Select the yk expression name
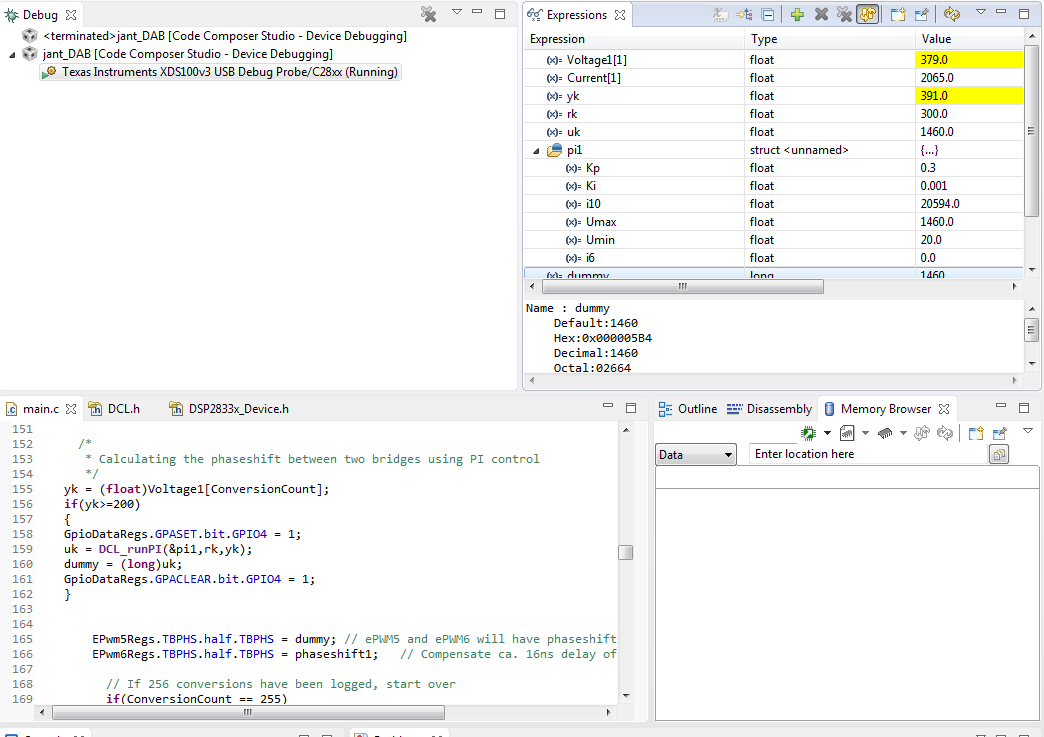Viewport: 1044px width, 737px height. (x=573, y=96)
